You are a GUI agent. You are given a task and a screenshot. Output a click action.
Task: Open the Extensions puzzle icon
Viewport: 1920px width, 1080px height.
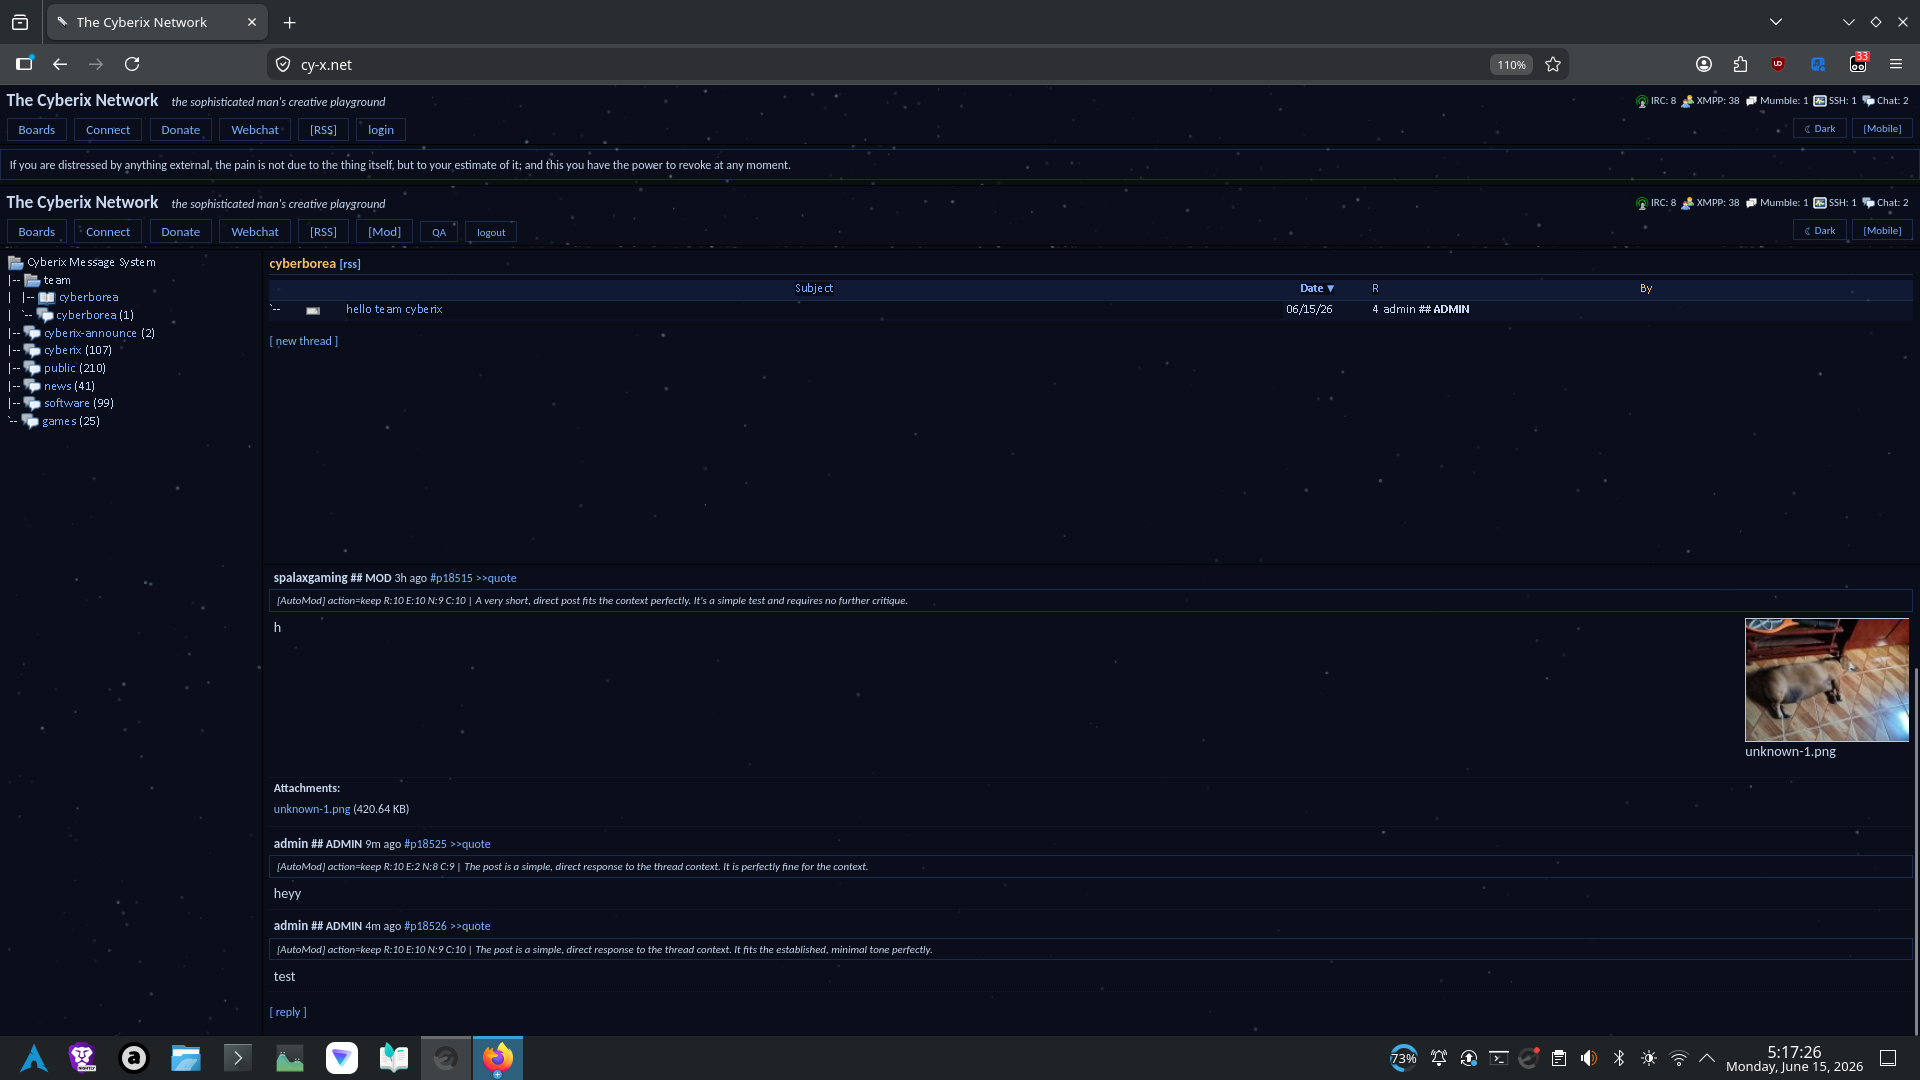click(1741, 64)
